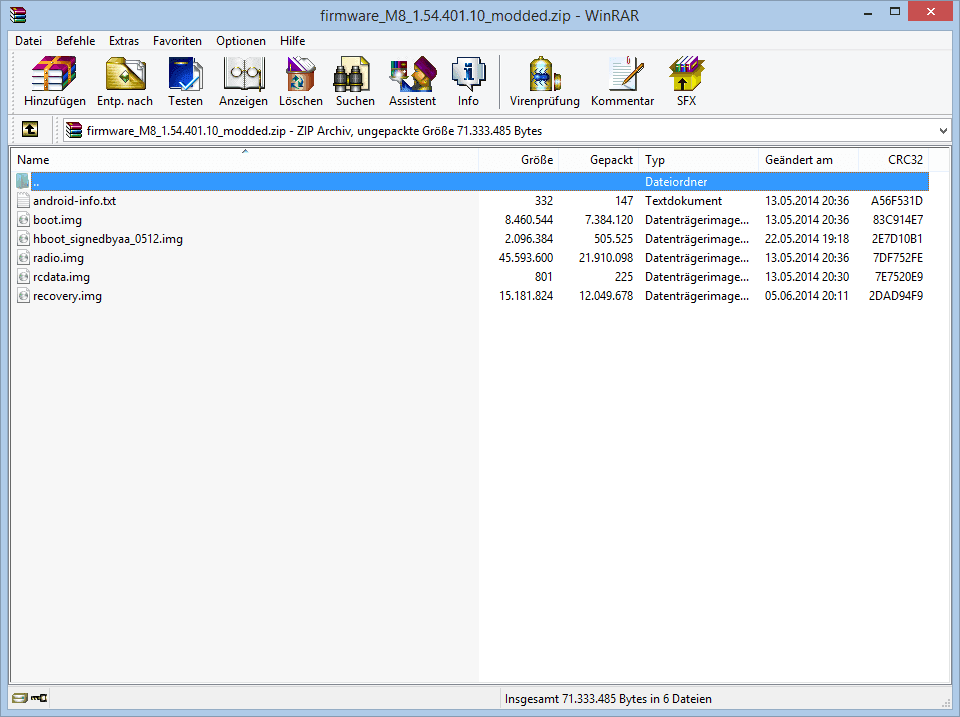This screenshot has width=960, height=717.
Task: Click the drive icon in status bar
Action: point(20,698)
